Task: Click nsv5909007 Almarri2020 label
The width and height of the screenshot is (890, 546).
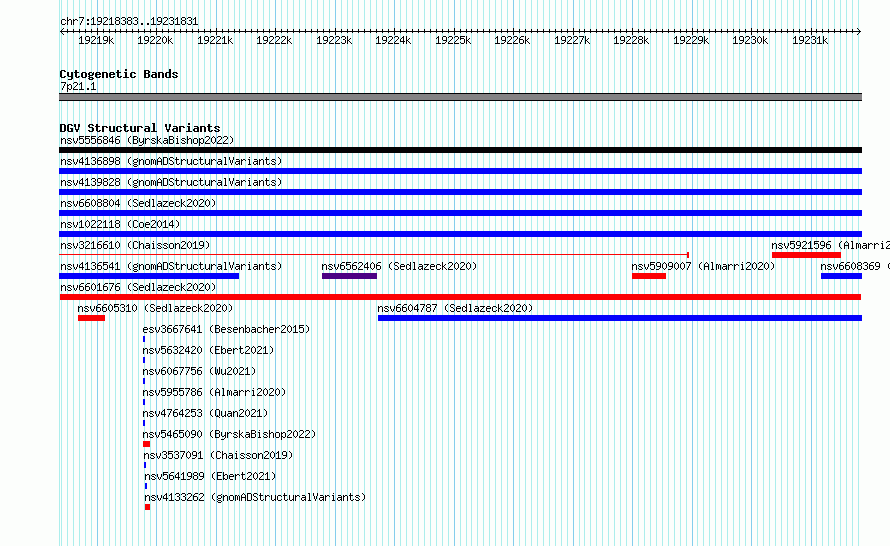Action: 703,266
